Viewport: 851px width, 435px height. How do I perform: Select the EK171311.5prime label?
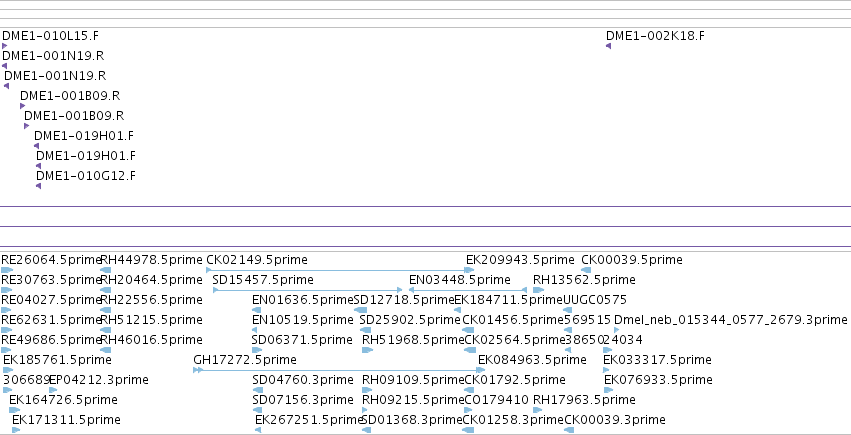[66, 420]
